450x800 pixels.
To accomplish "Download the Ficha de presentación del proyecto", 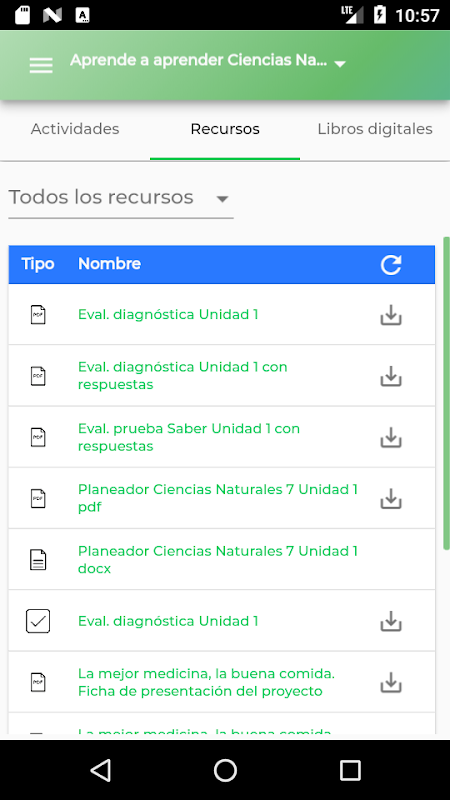I will pyautogui.click(x=391, y=682).
